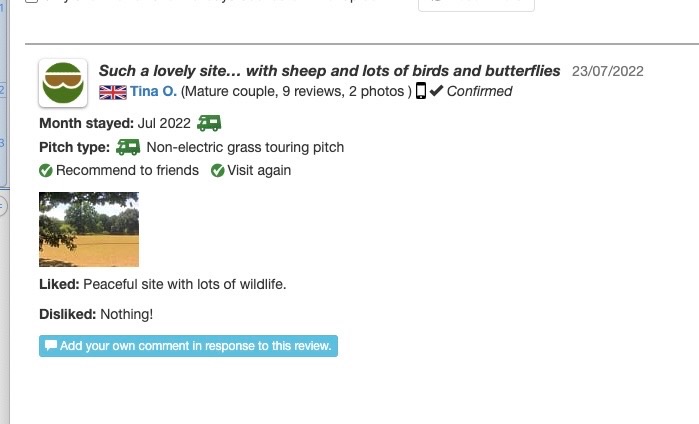Add your own comment to this review
Screen dimensions: 699x424
pyautogui.click(x=189, y=346)
